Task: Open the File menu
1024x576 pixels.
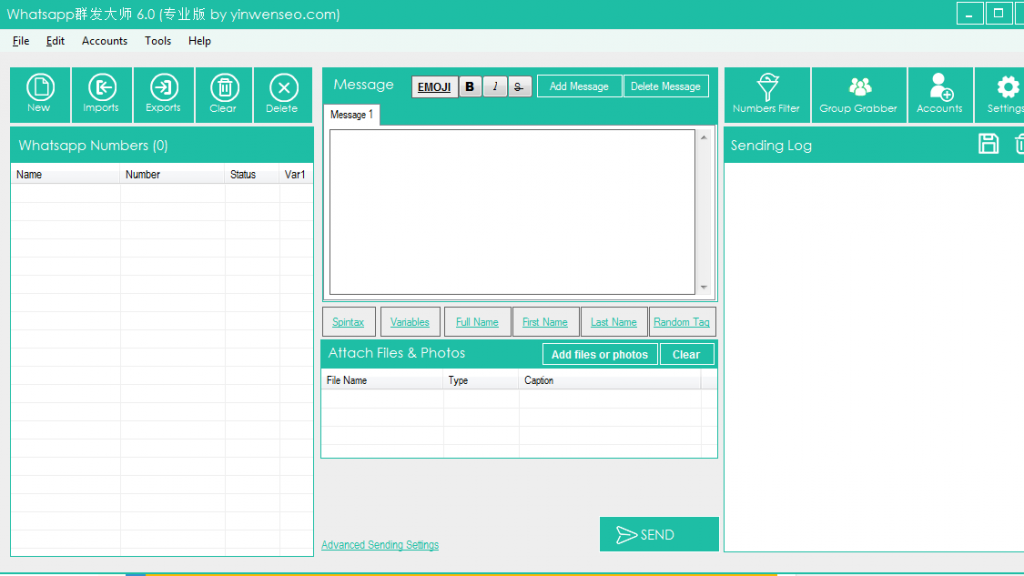Action: (x=21, y=40)
